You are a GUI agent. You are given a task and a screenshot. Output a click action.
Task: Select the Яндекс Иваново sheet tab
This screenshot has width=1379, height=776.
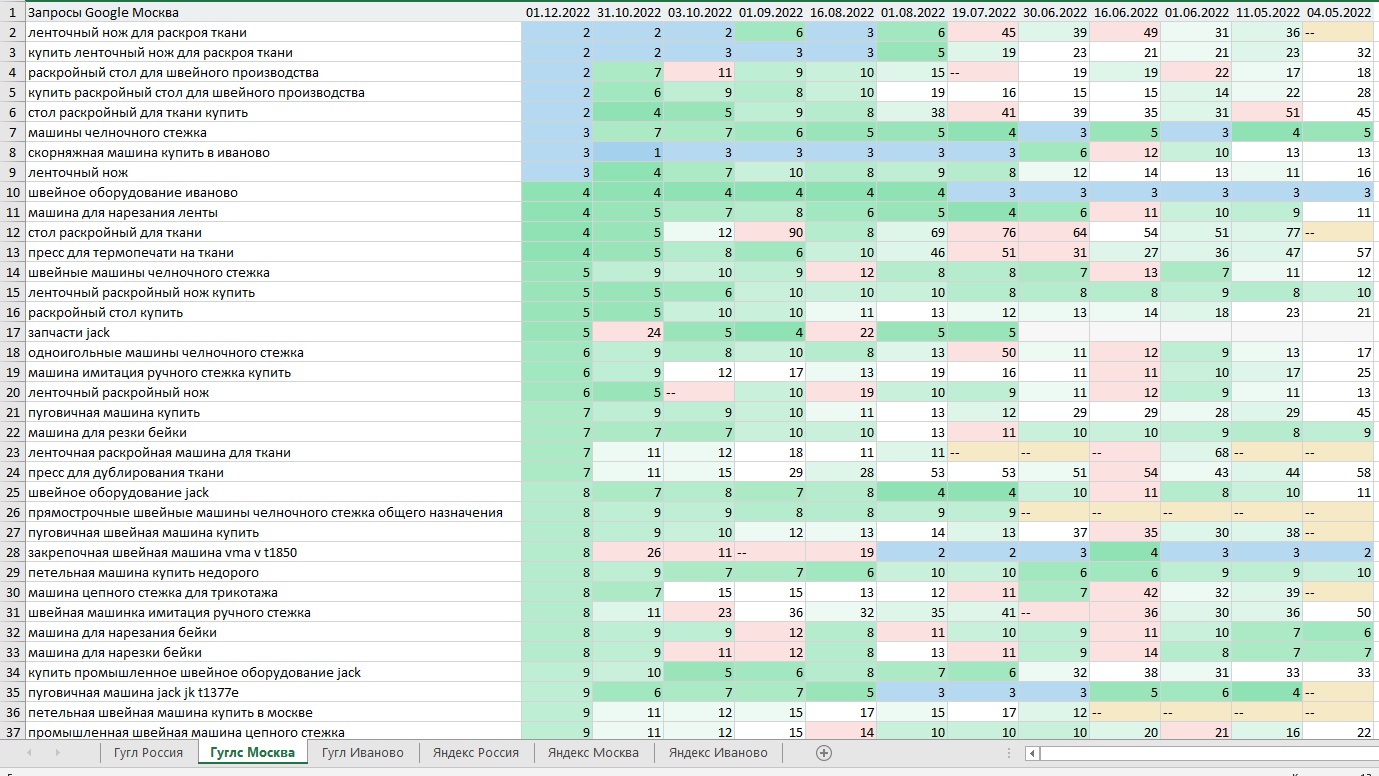click(x=718, y=753)
